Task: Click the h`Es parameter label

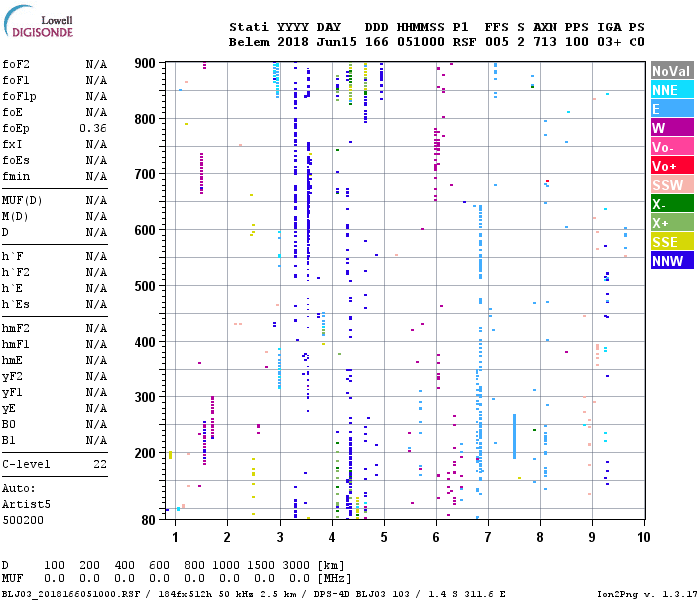Action: point(16,304)
